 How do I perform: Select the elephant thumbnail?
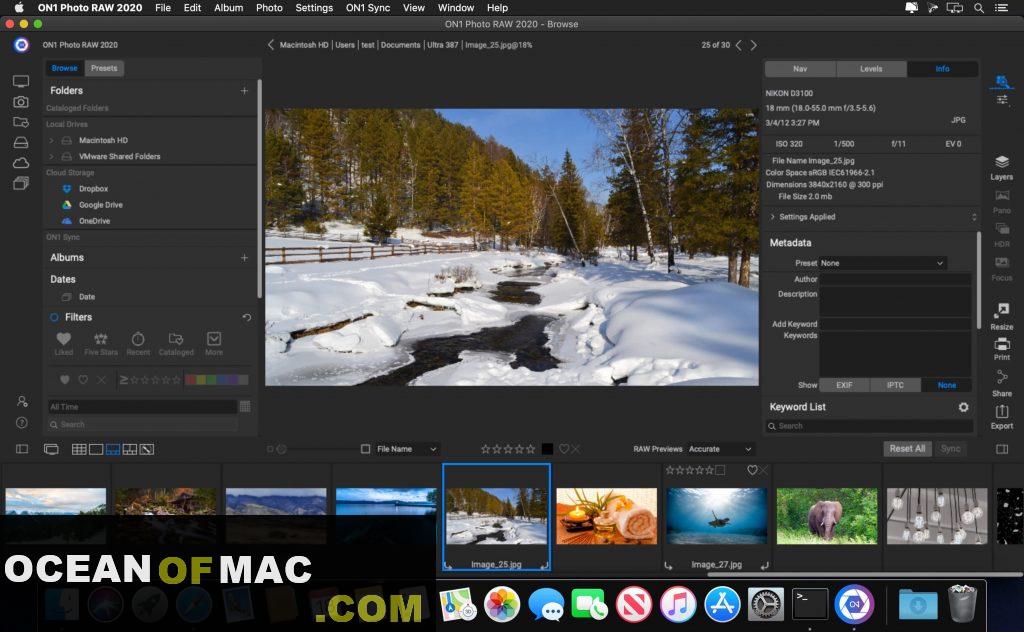[826, 516]
